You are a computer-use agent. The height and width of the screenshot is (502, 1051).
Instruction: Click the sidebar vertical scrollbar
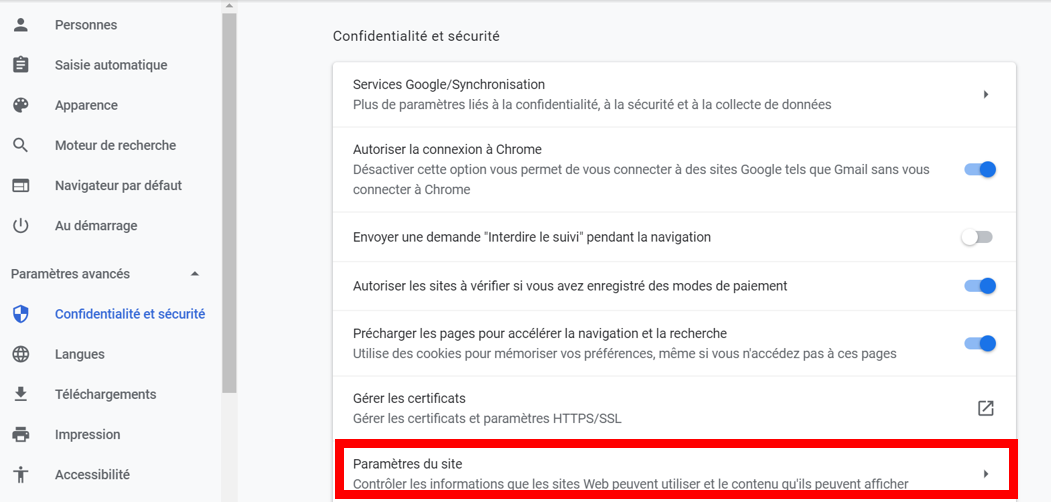(229, 200)
